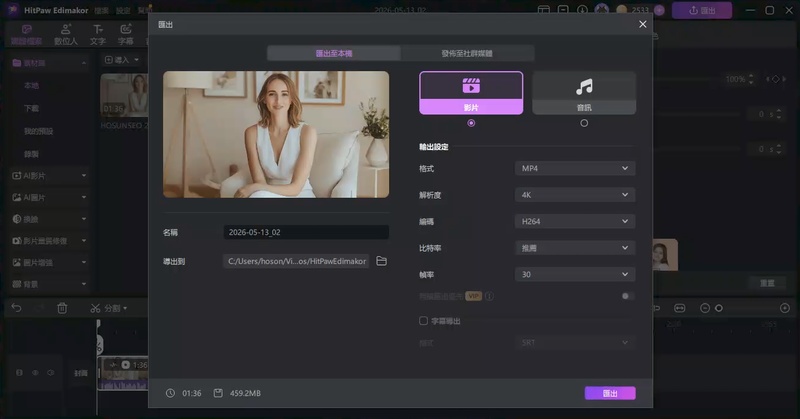Click the keyframe diamond icon in properties
The image size is (800, 419).
(x=776, y=79)
